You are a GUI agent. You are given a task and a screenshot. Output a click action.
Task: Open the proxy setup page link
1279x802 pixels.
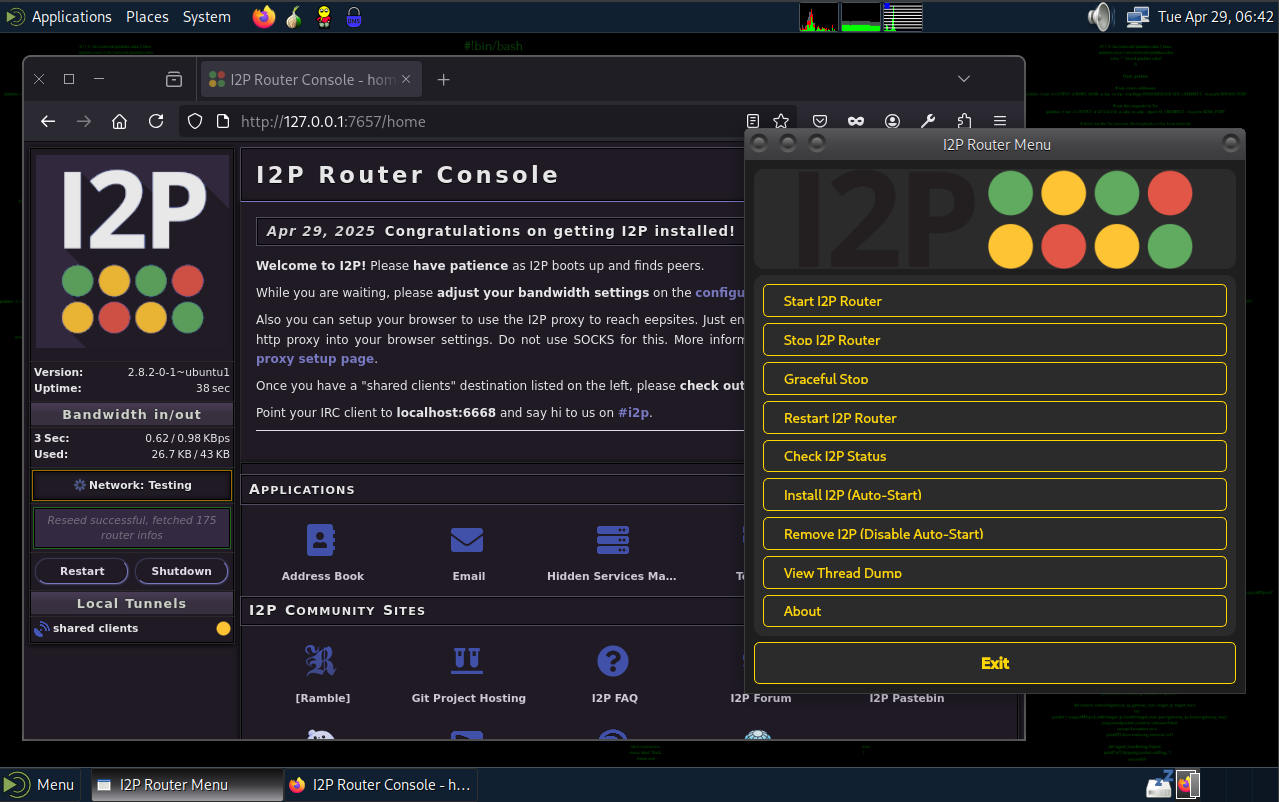(x=315, y=358)
